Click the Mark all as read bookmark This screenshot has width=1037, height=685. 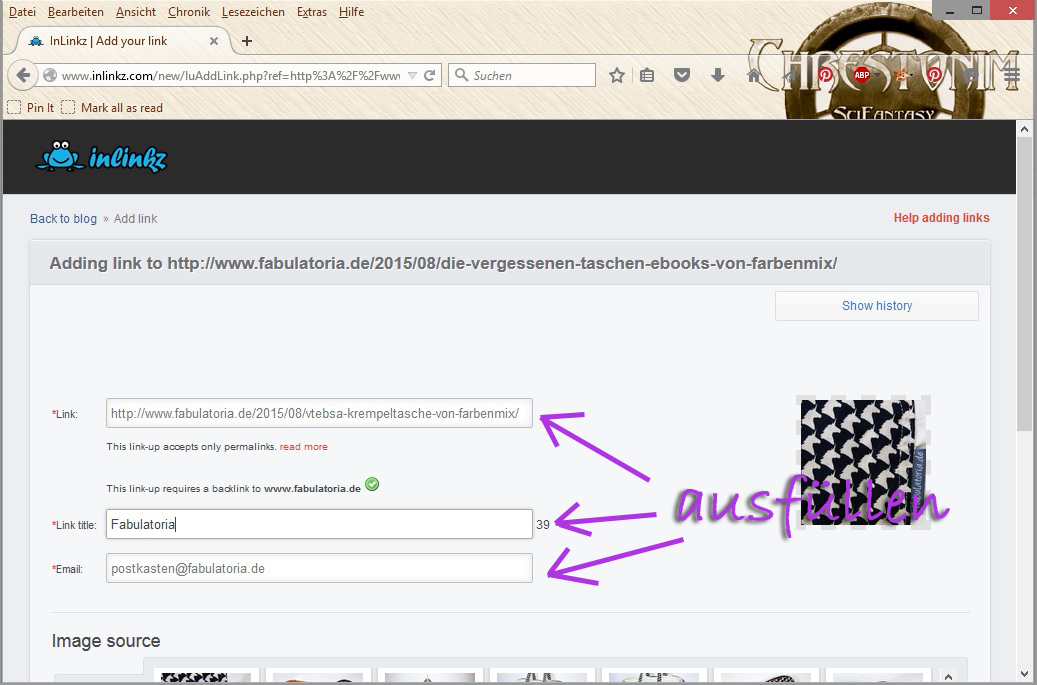point(112,107)
